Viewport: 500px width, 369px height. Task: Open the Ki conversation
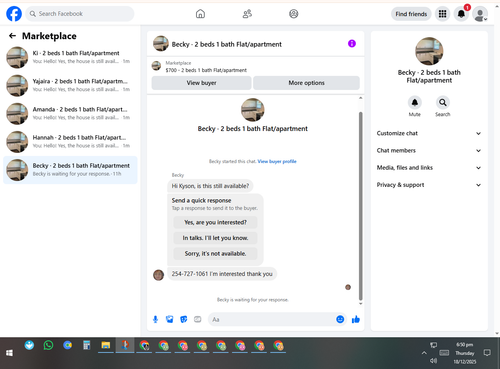pos(70,57)
